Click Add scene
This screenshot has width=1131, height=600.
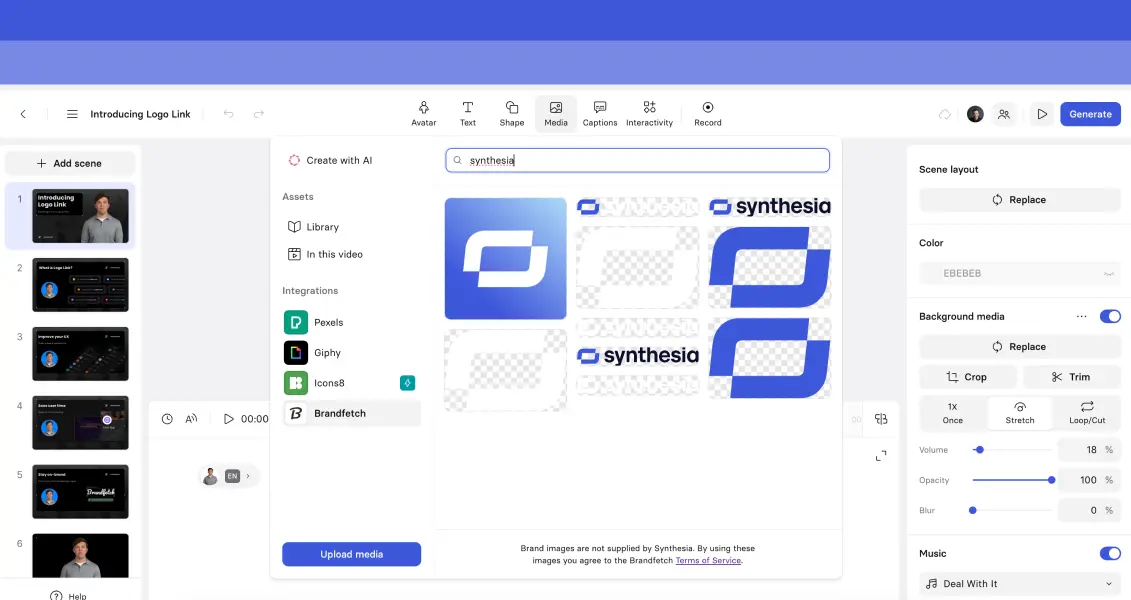(x=70, y=164)
